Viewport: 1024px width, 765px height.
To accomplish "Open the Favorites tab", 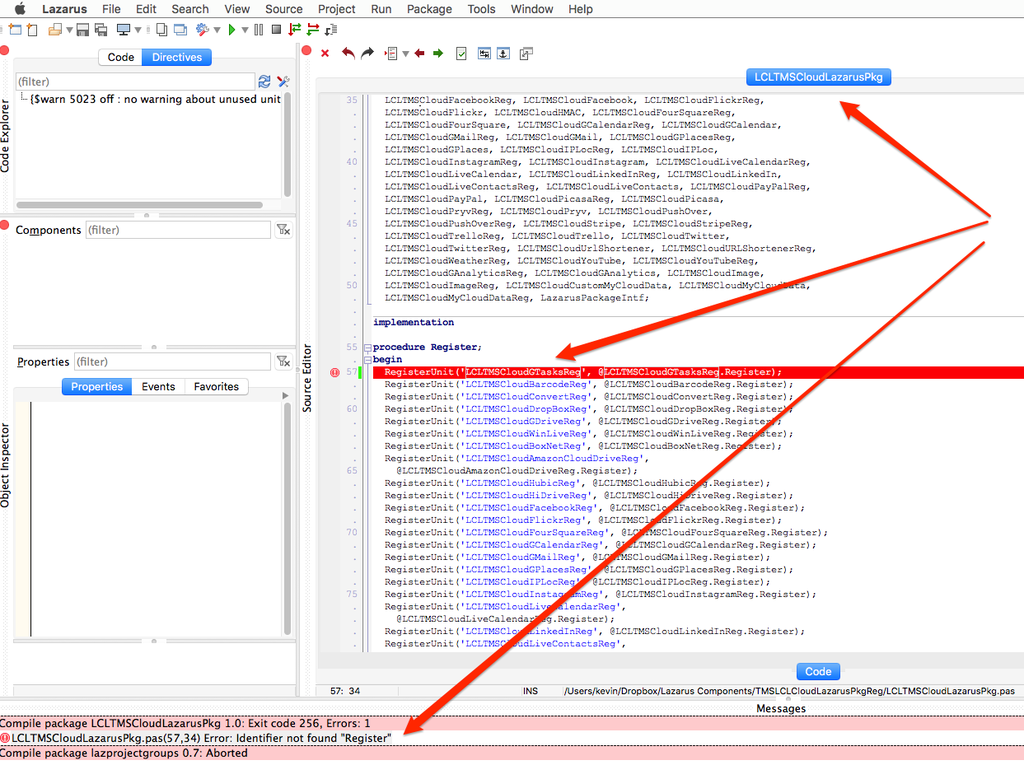I will click(x=216, y=387).
